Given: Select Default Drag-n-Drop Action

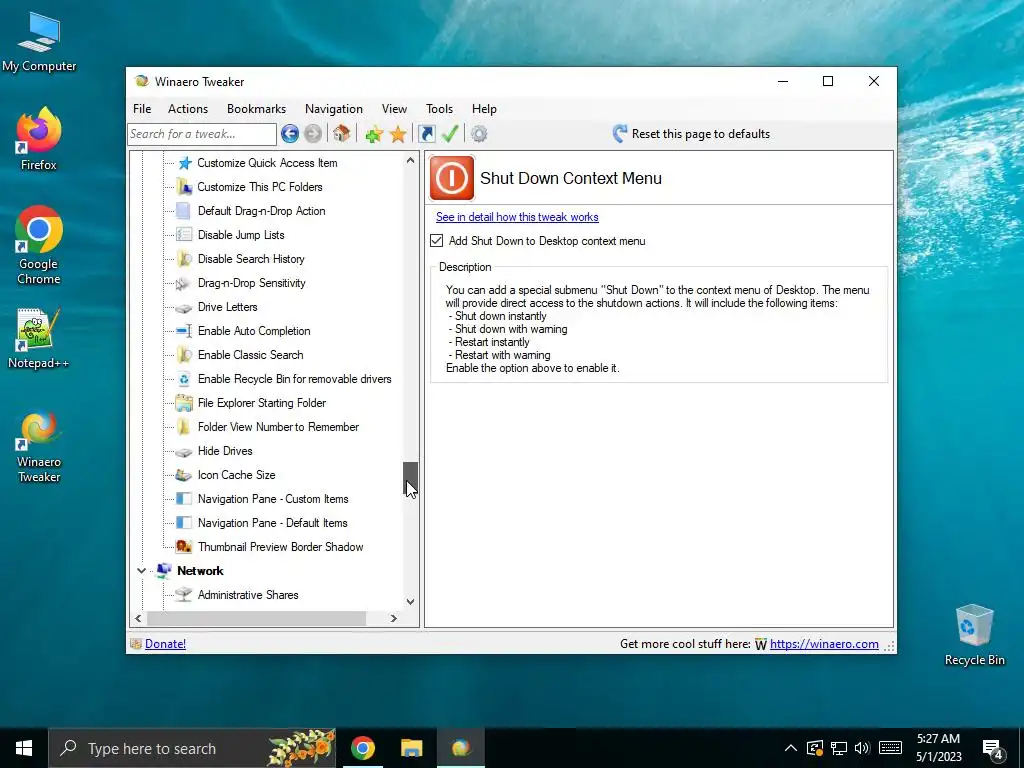Looking at the screenshot, I should [261, 211].
